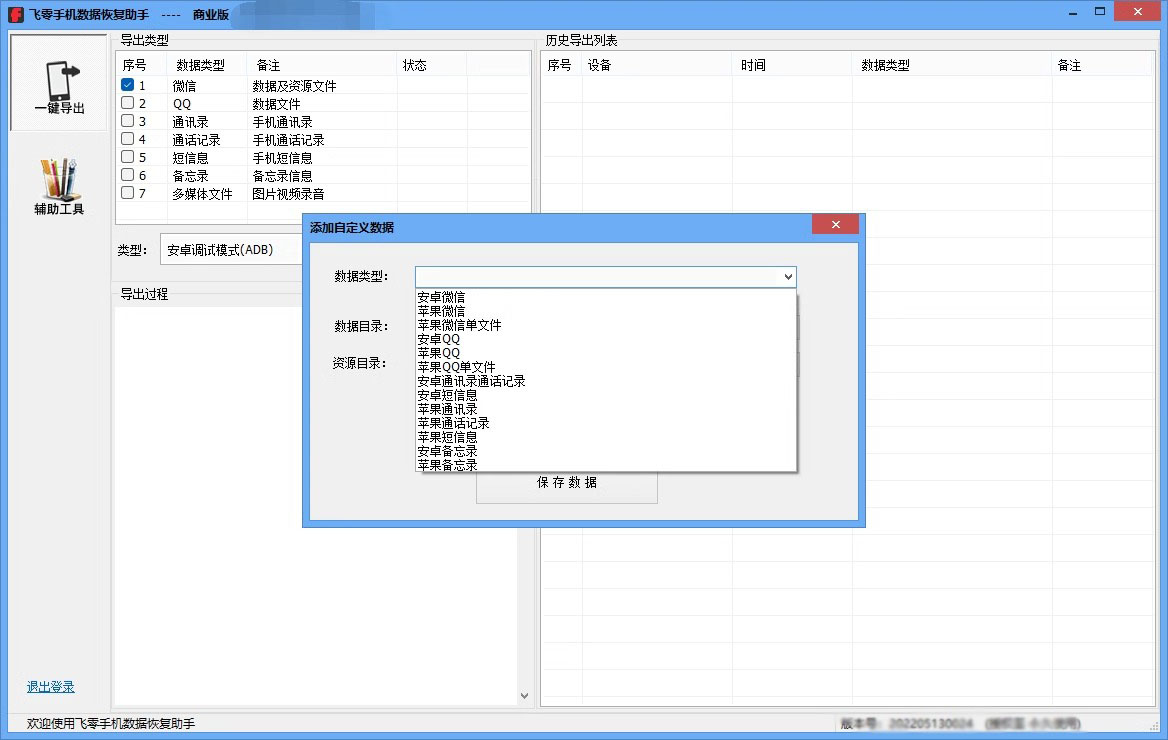Maximize the main application window
Image resolution: width=1168 pixels, height=740 pixels.
point(1099,12)
